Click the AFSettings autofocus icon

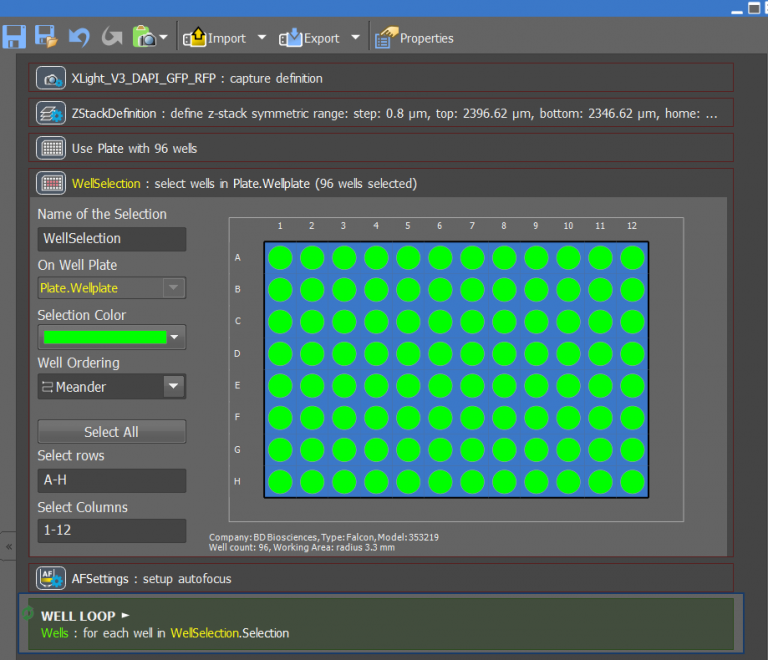tap(51, 578)
